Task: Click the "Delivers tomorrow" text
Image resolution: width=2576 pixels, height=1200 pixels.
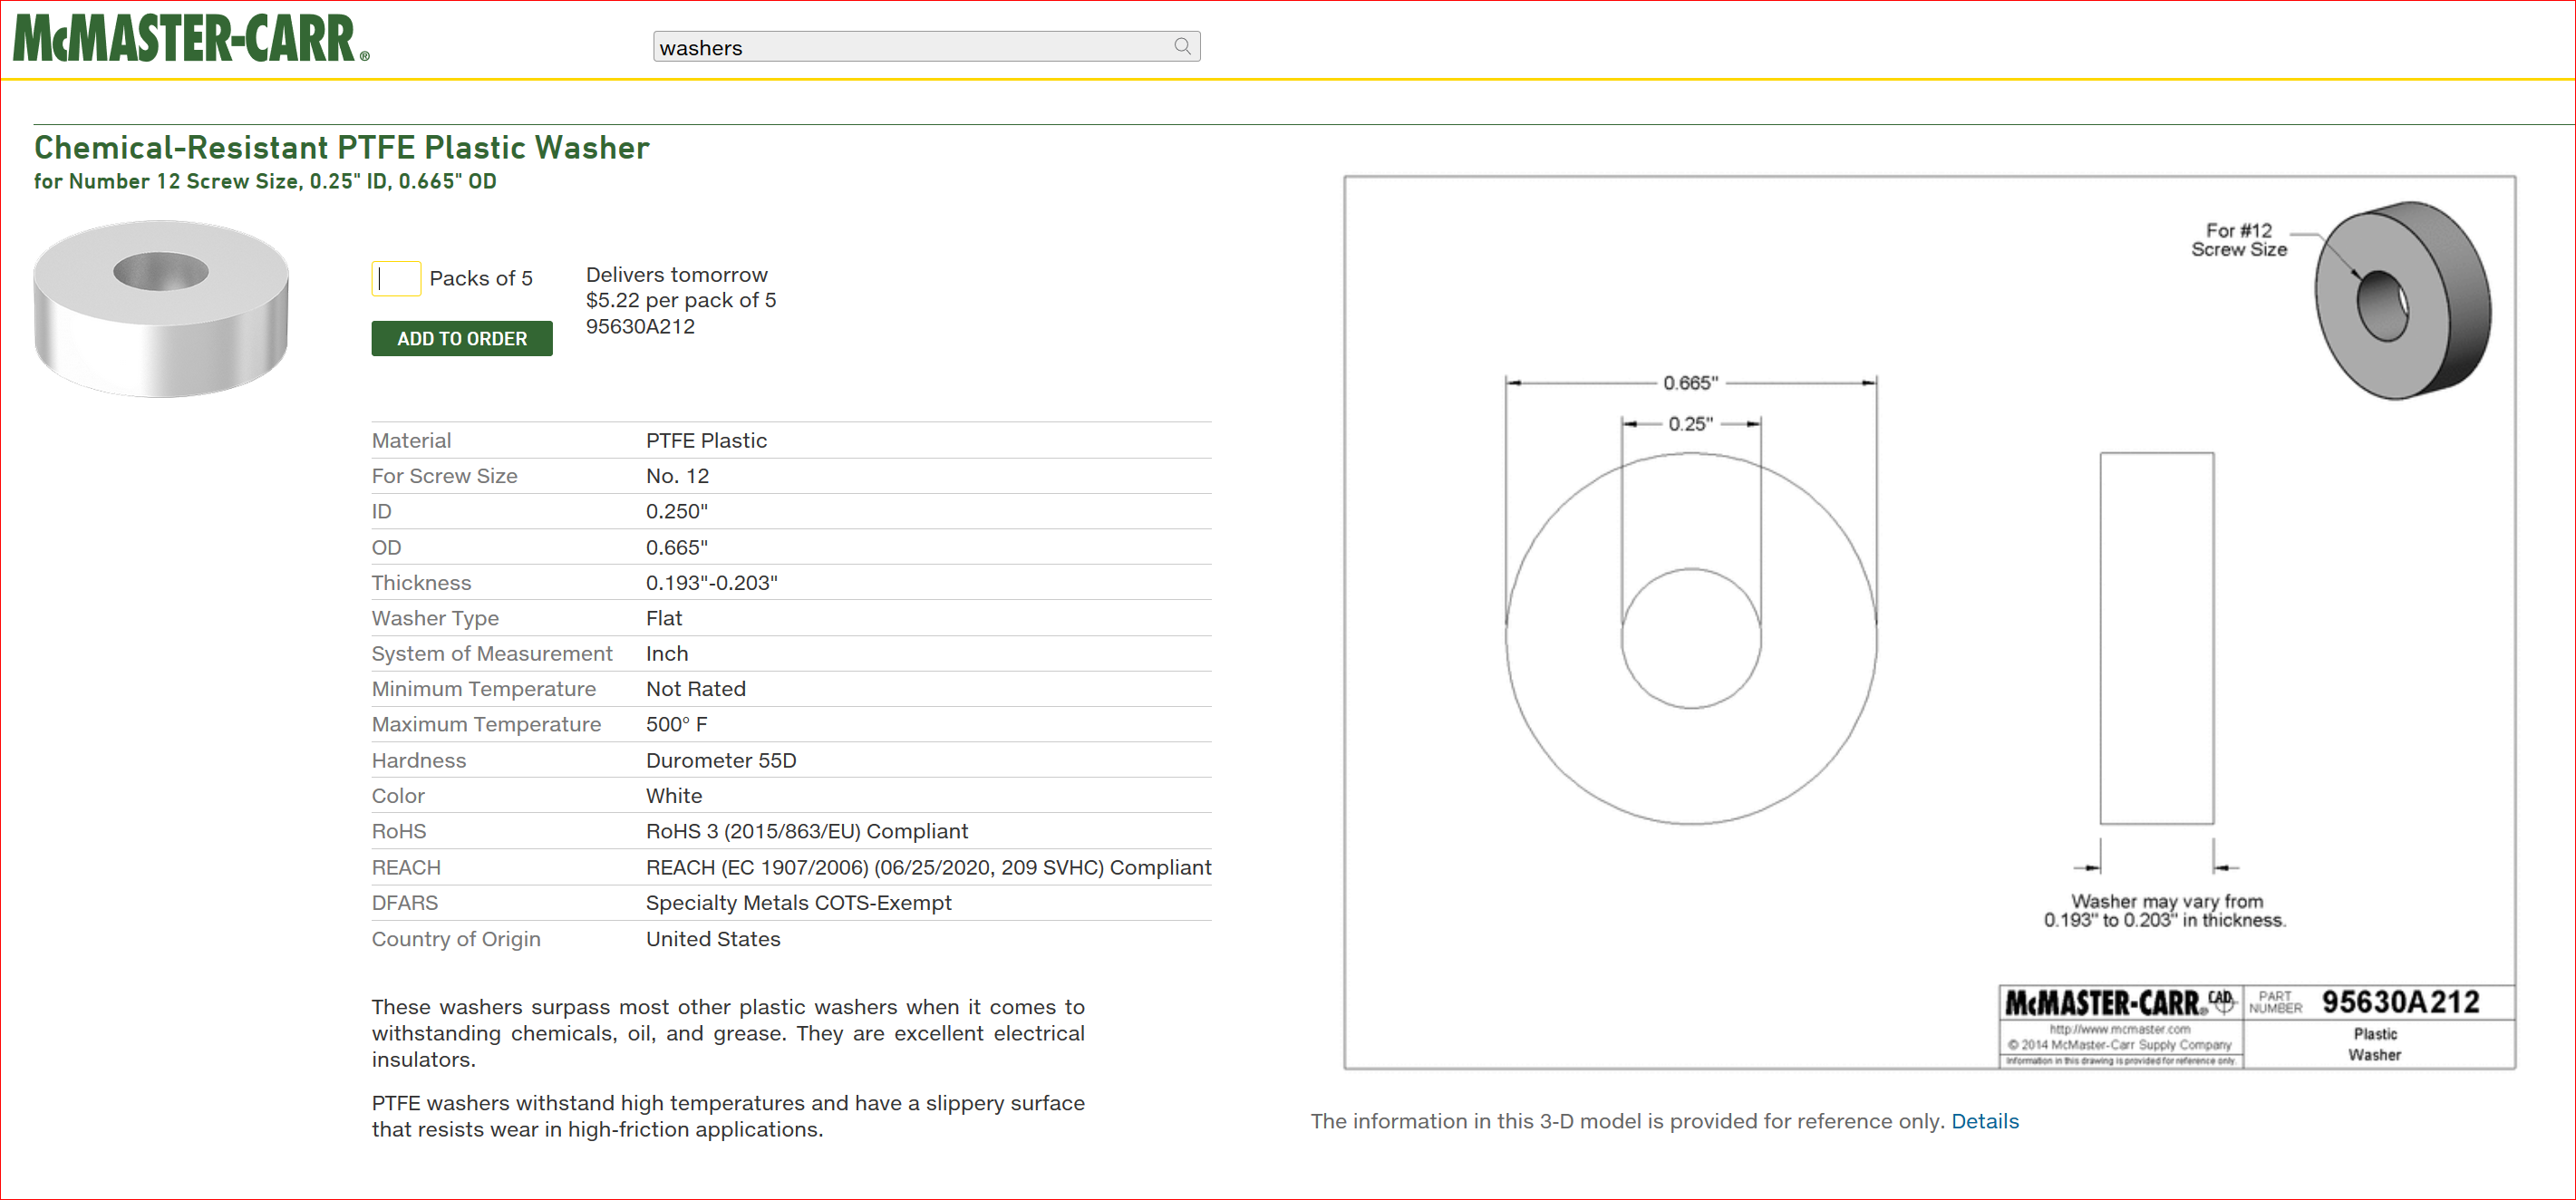Action: (x=676, y=274)
